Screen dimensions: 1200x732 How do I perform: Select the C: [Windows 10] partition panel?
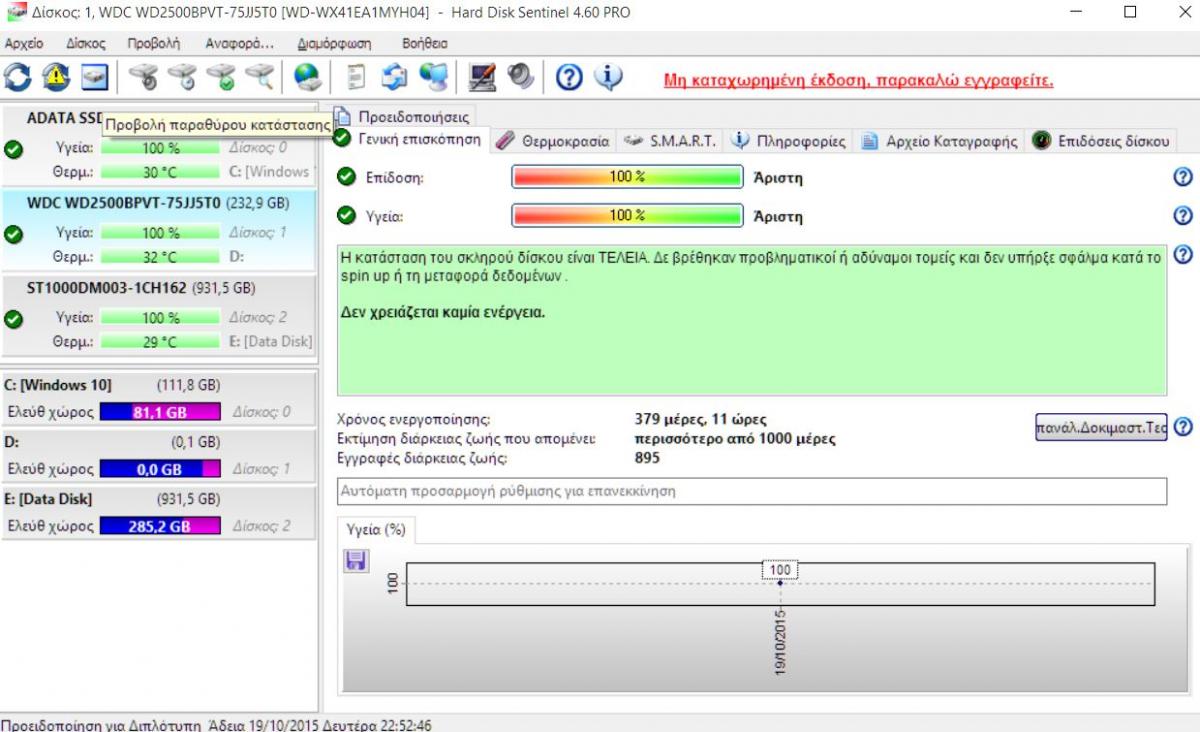[x=159, y=398]
